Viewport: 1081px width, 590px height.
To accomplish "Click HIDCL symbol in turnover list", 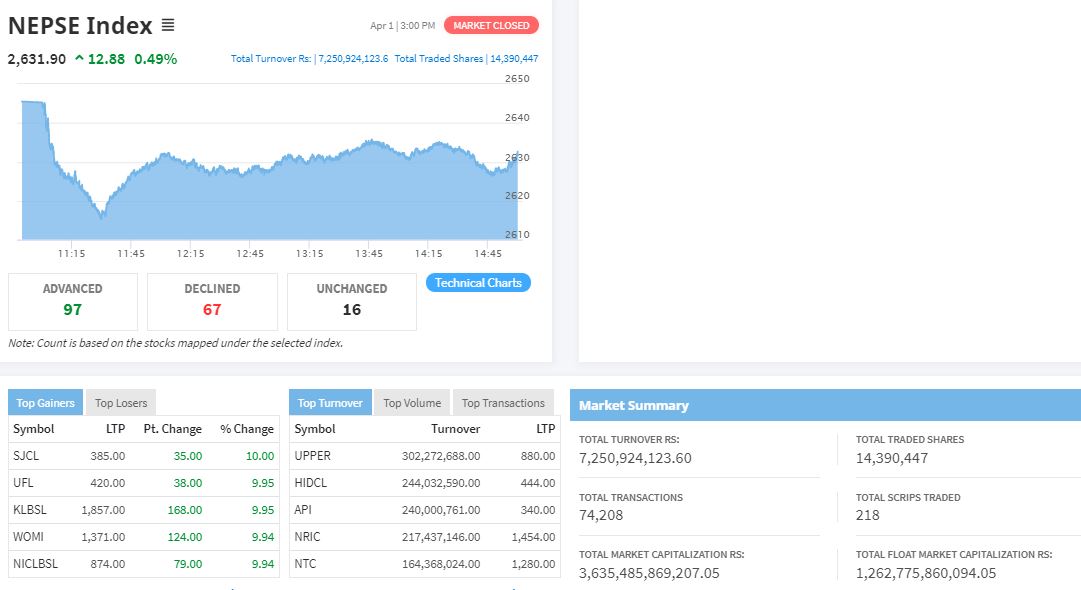I will (312, 483).
